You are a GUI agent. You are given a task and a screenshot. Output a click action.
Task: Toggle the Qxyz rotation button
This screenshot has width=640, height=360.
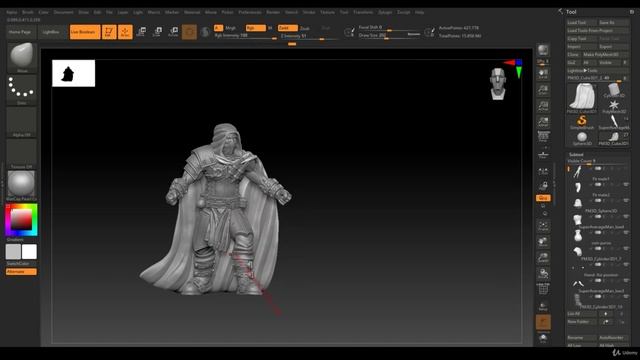tap(543, 198)
